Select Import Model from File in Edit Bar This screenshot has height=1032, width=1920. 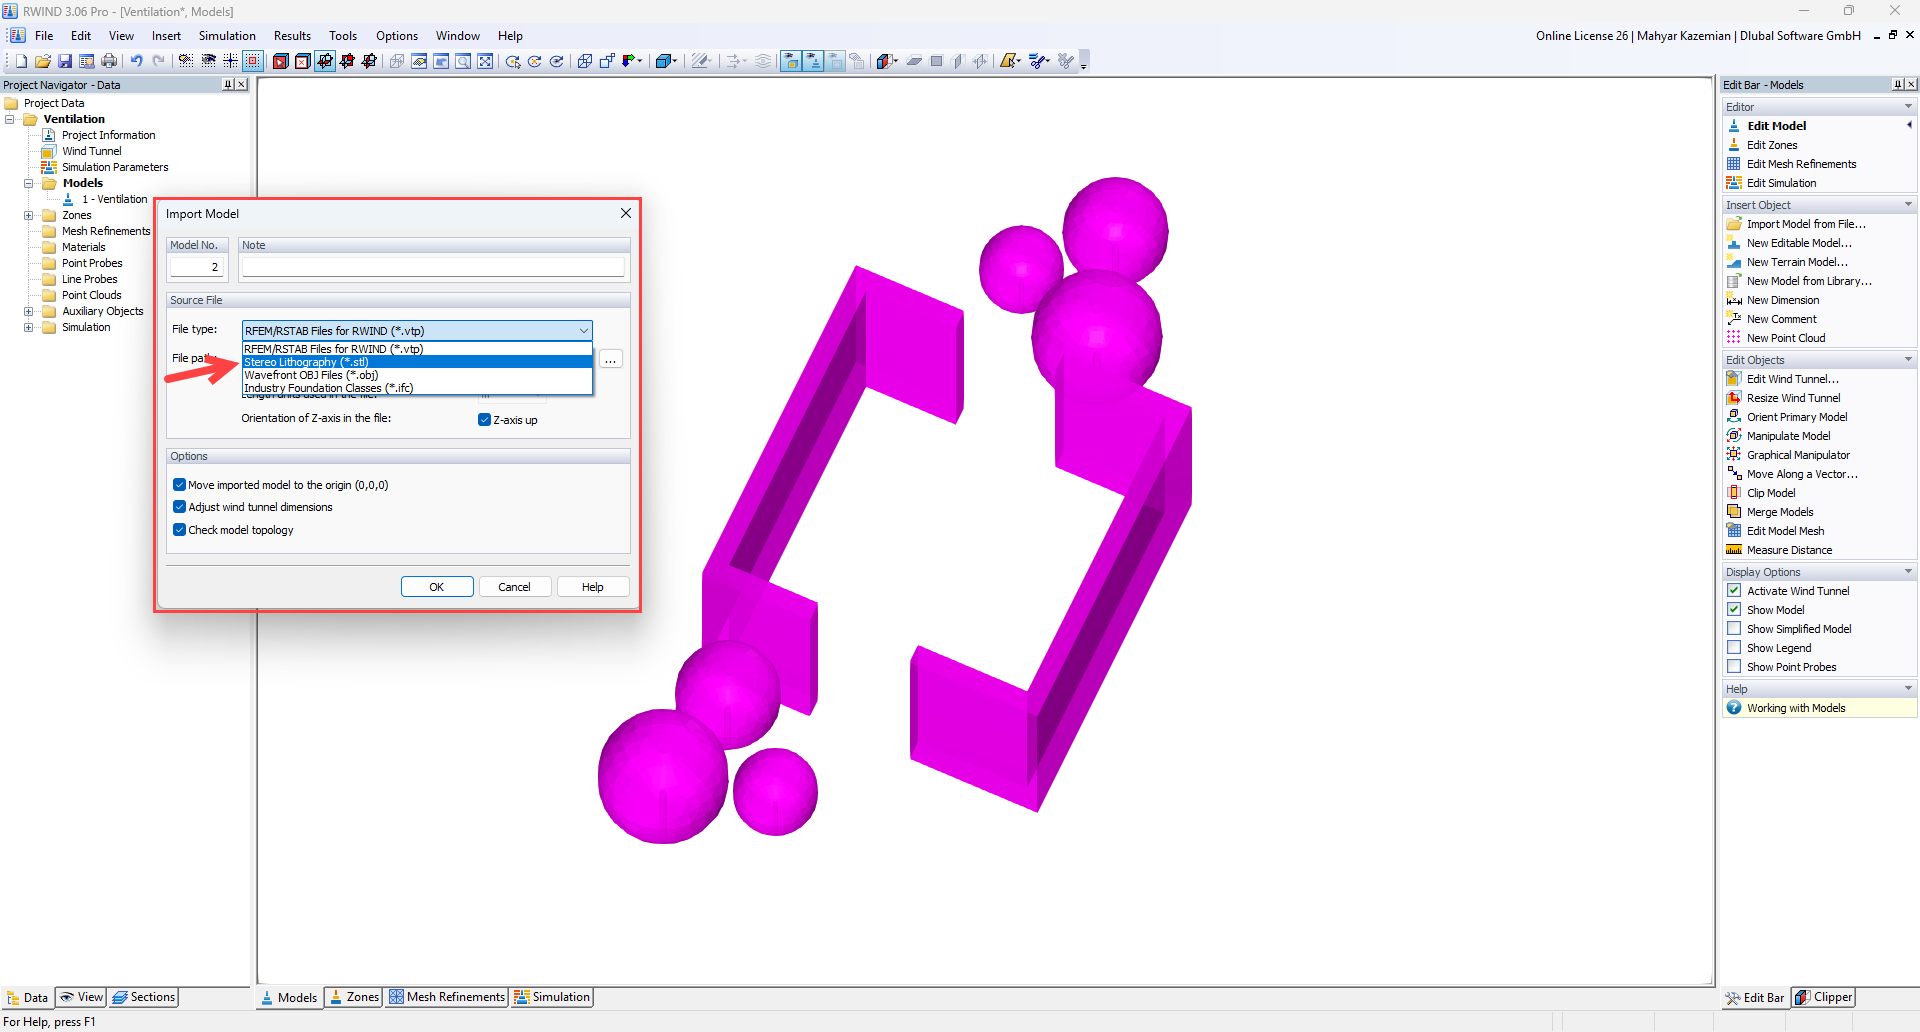tap(1804, 223)
